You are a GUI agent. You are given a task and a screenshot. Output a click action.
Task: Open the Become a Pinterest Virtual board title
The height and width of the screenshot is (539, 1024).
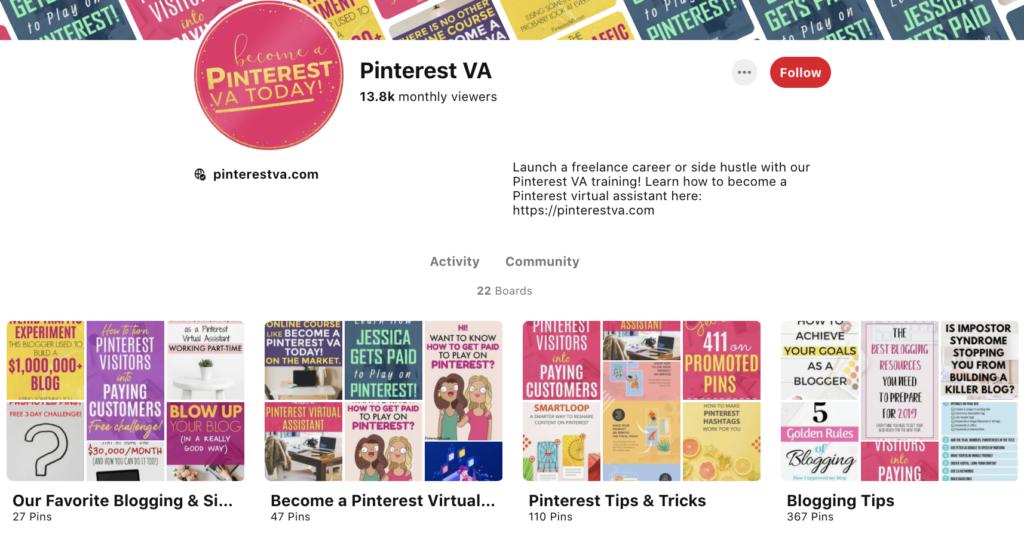point(383,500)
